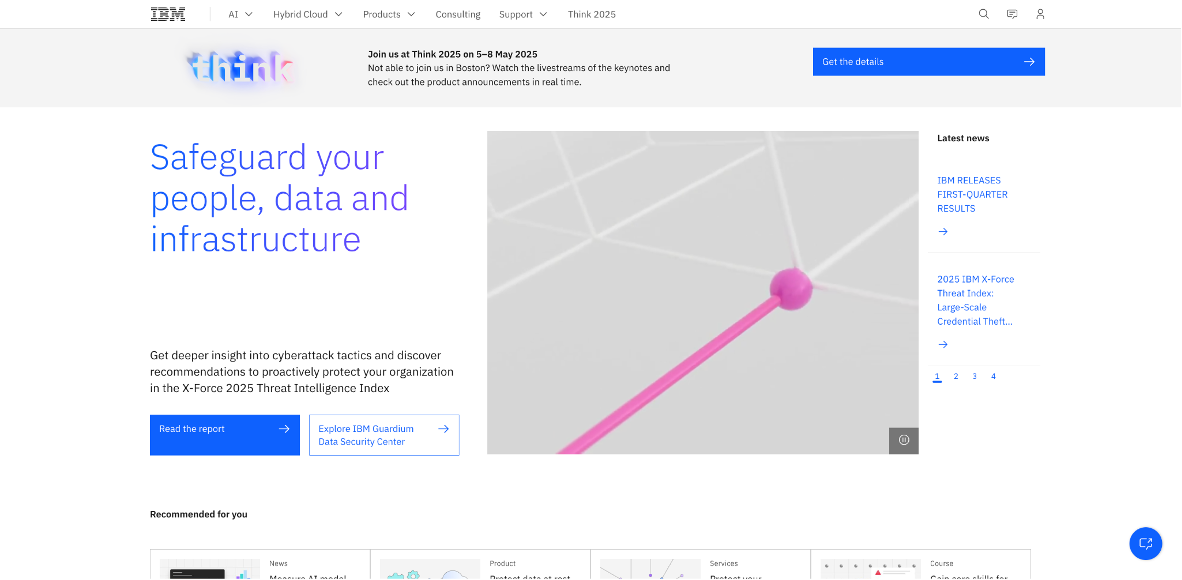Open Explore IBM Guardium Data Security Center
Screen dimensions: 1182x580
(384, 435)
